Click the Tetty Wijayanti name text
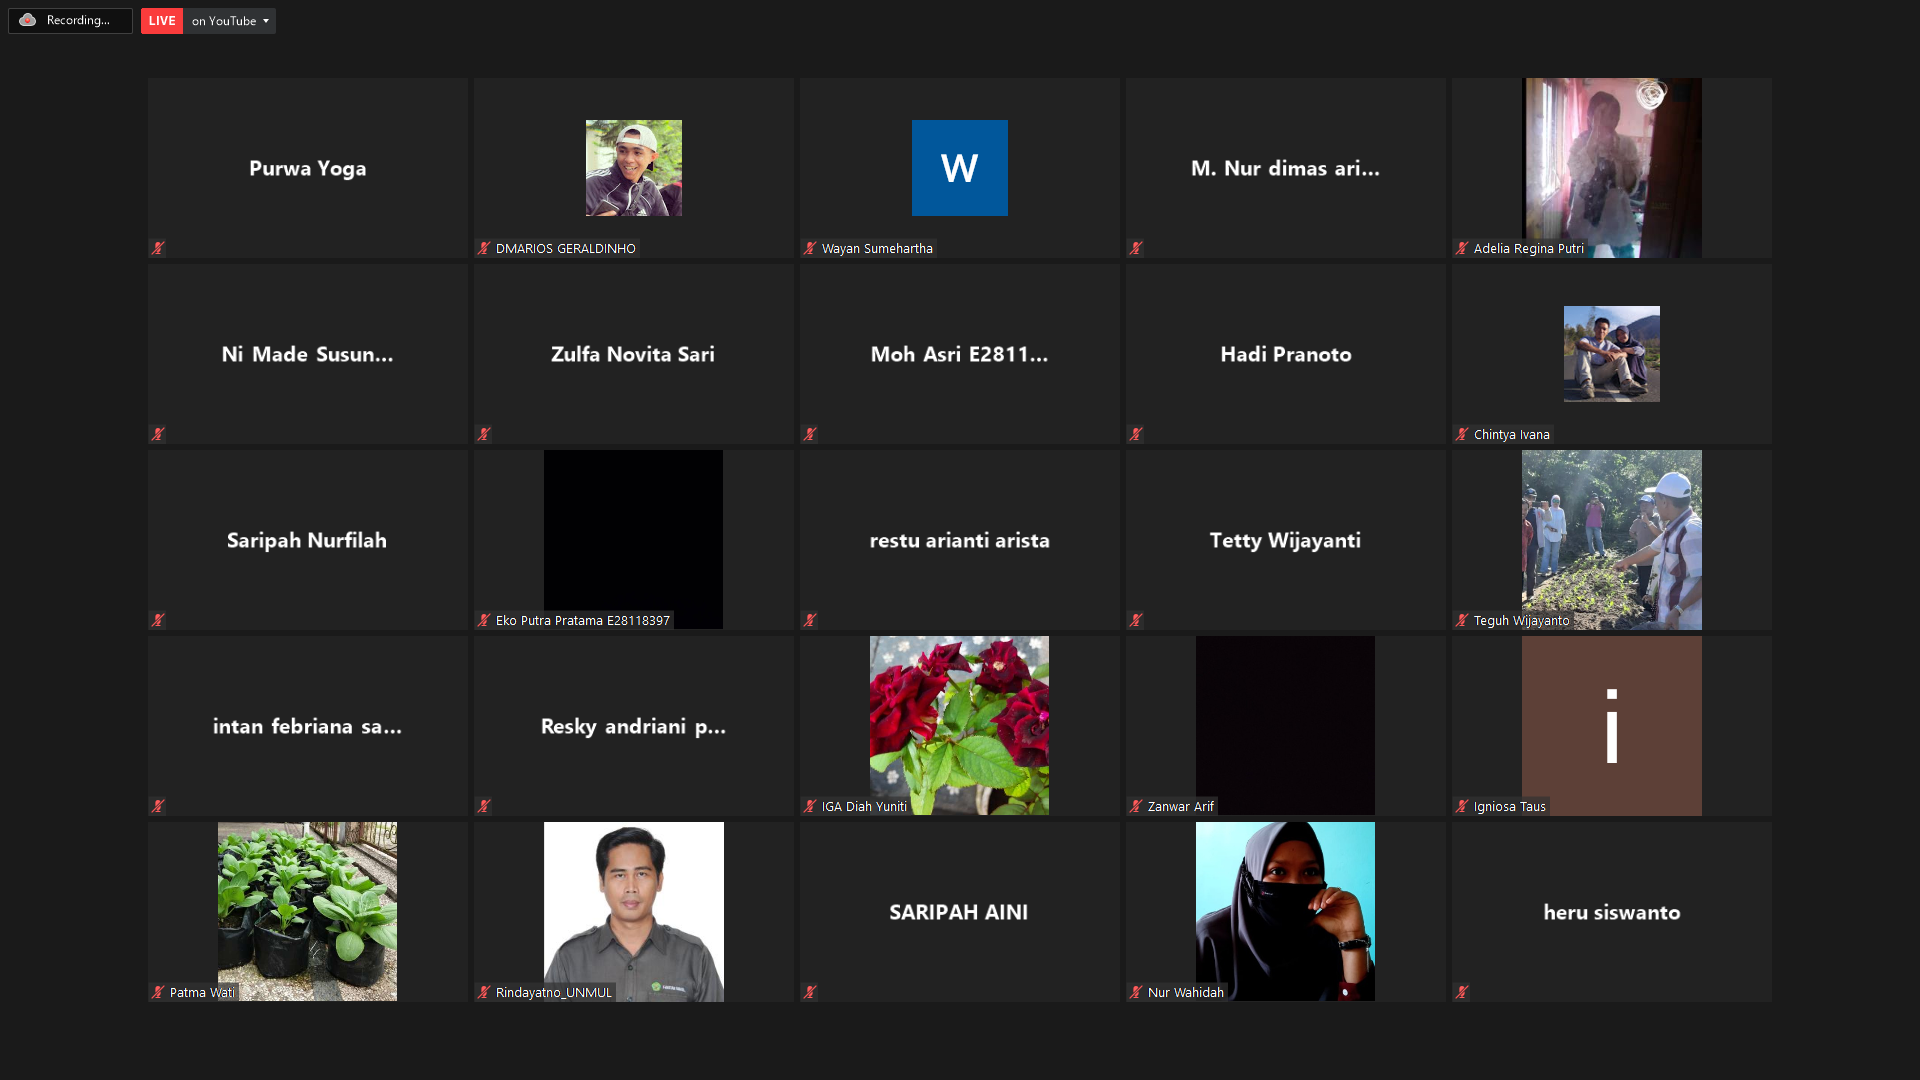1920x1080 pixels. click(1286, 541)
